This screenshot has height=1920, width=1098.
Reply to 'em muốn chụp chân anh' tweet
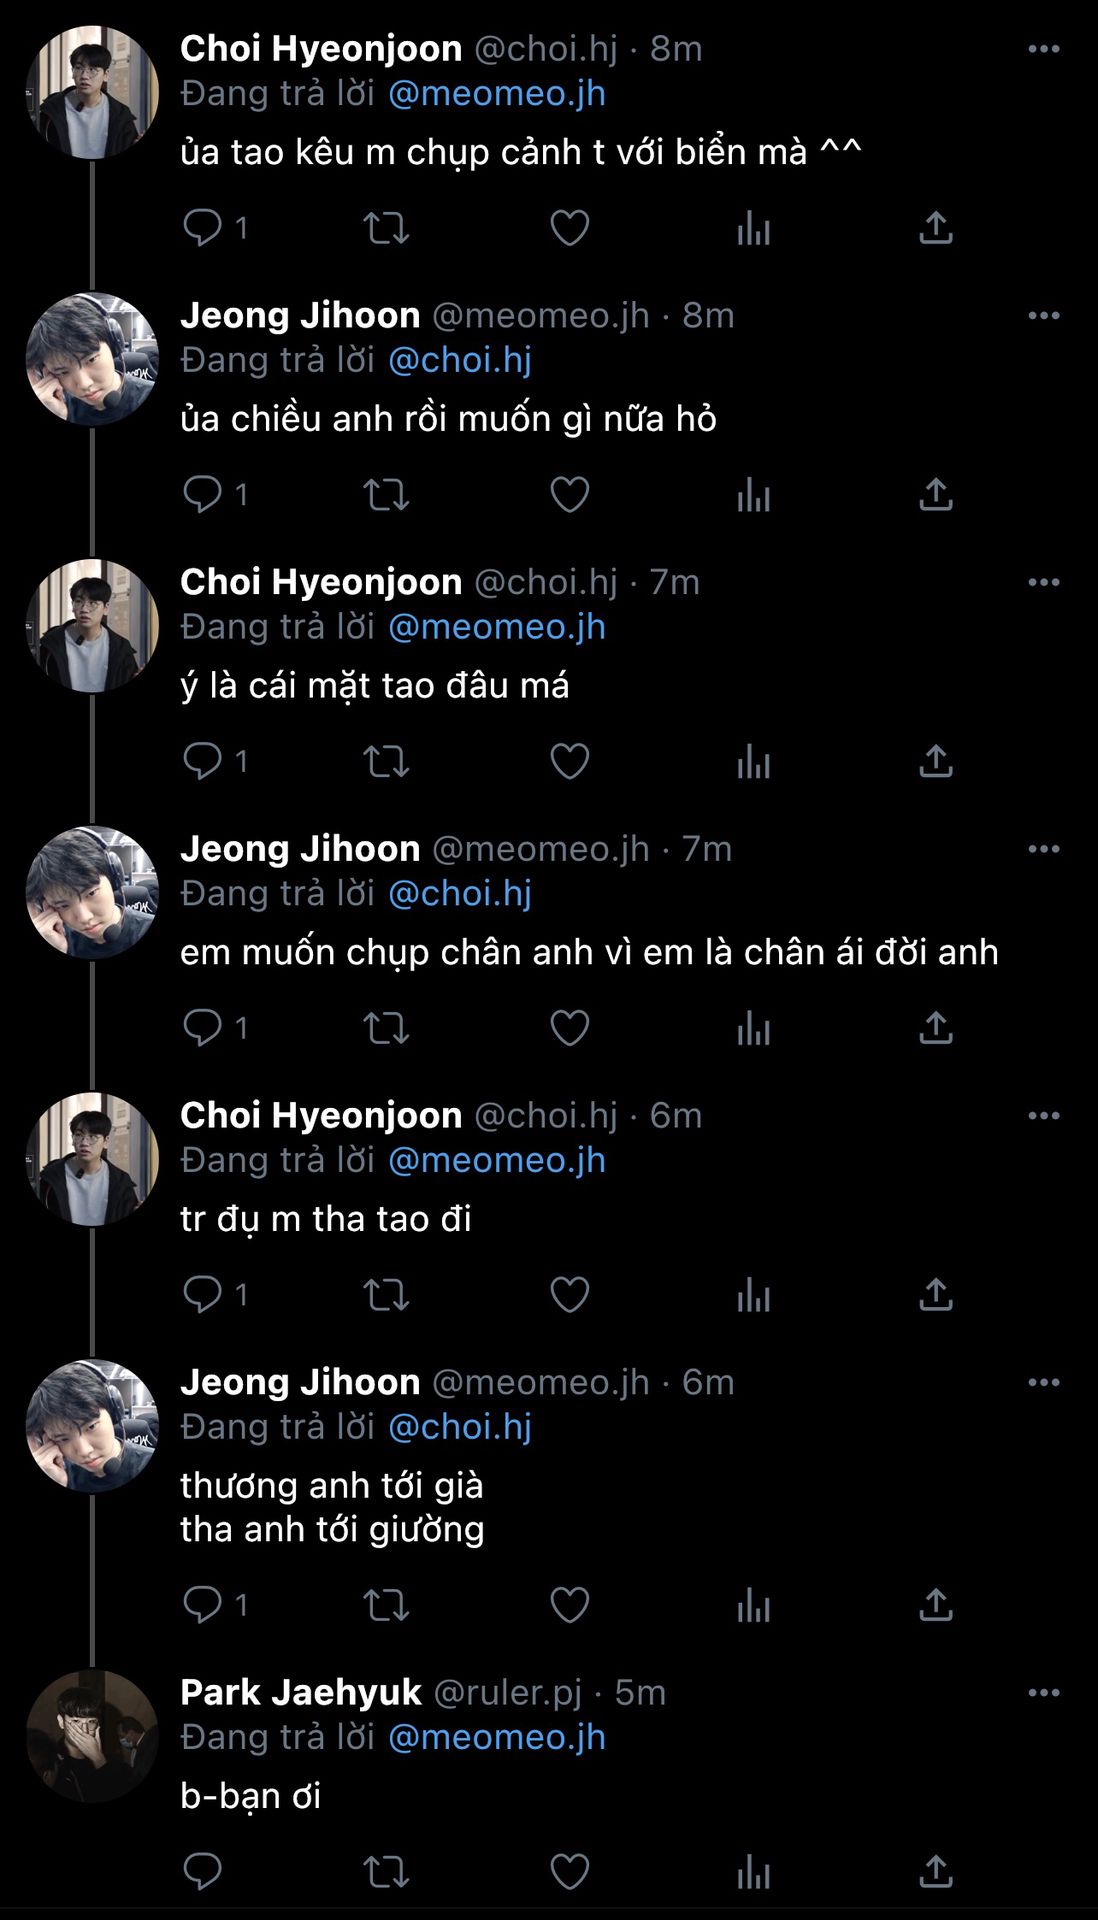(202, 1028)
